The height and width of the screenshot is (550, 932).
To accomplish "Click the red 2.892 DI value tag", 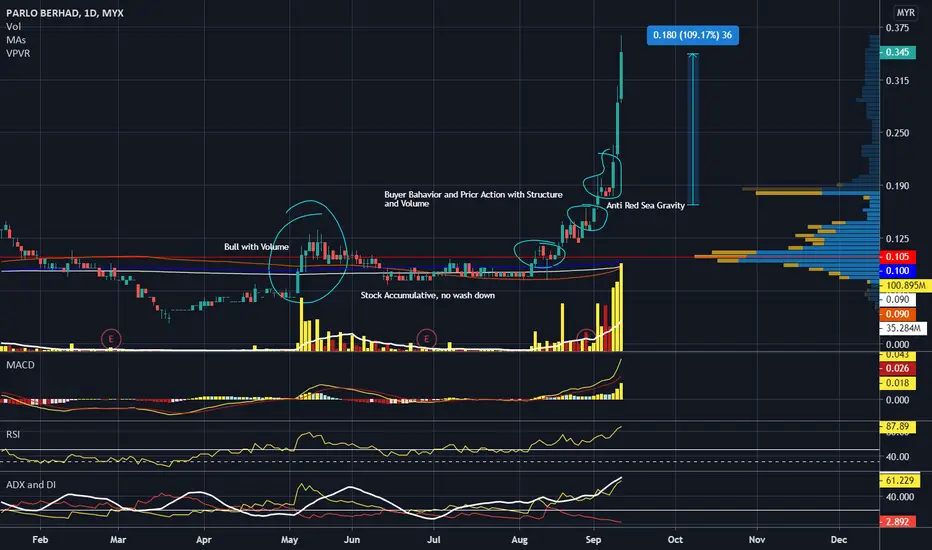I will [x=898, y=522].
